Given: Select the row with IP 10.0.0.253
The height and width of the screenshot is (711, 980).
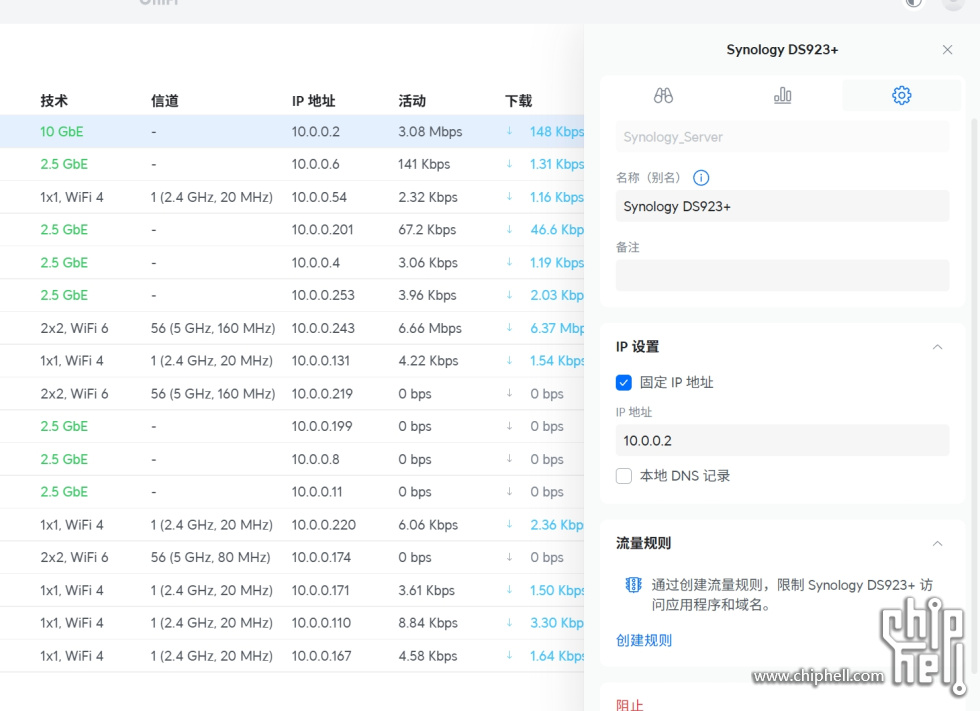Looking at the screenshot, I should pos(292,296).
